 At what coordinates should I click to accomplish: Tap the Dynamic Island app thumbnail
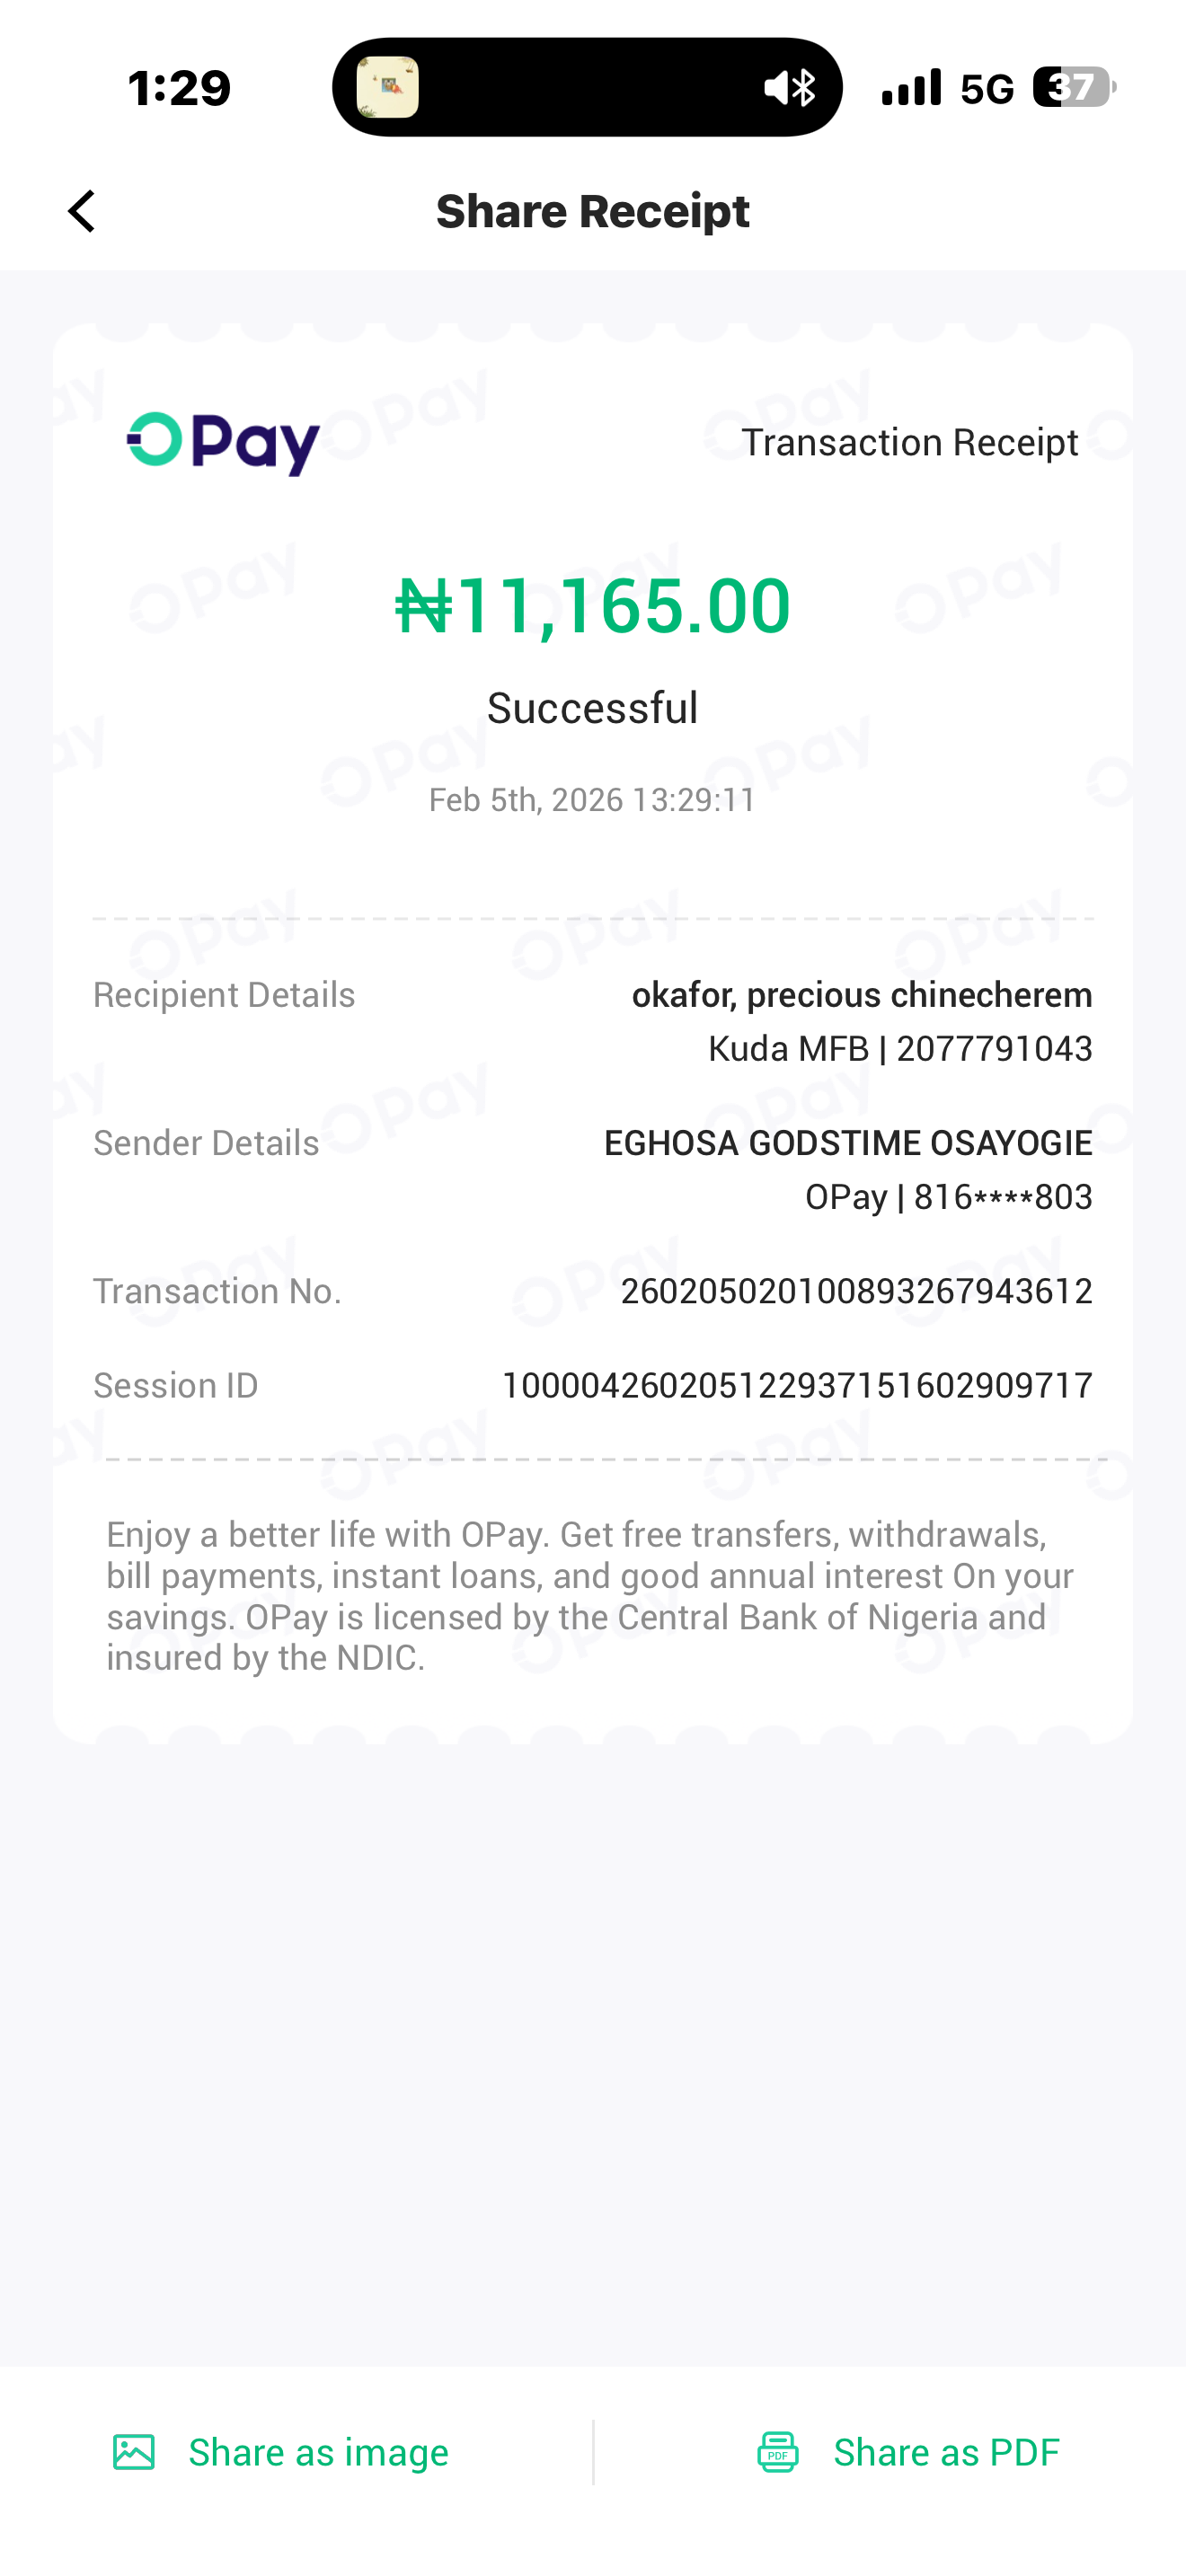pyautogui.click(x=388, y=88)
